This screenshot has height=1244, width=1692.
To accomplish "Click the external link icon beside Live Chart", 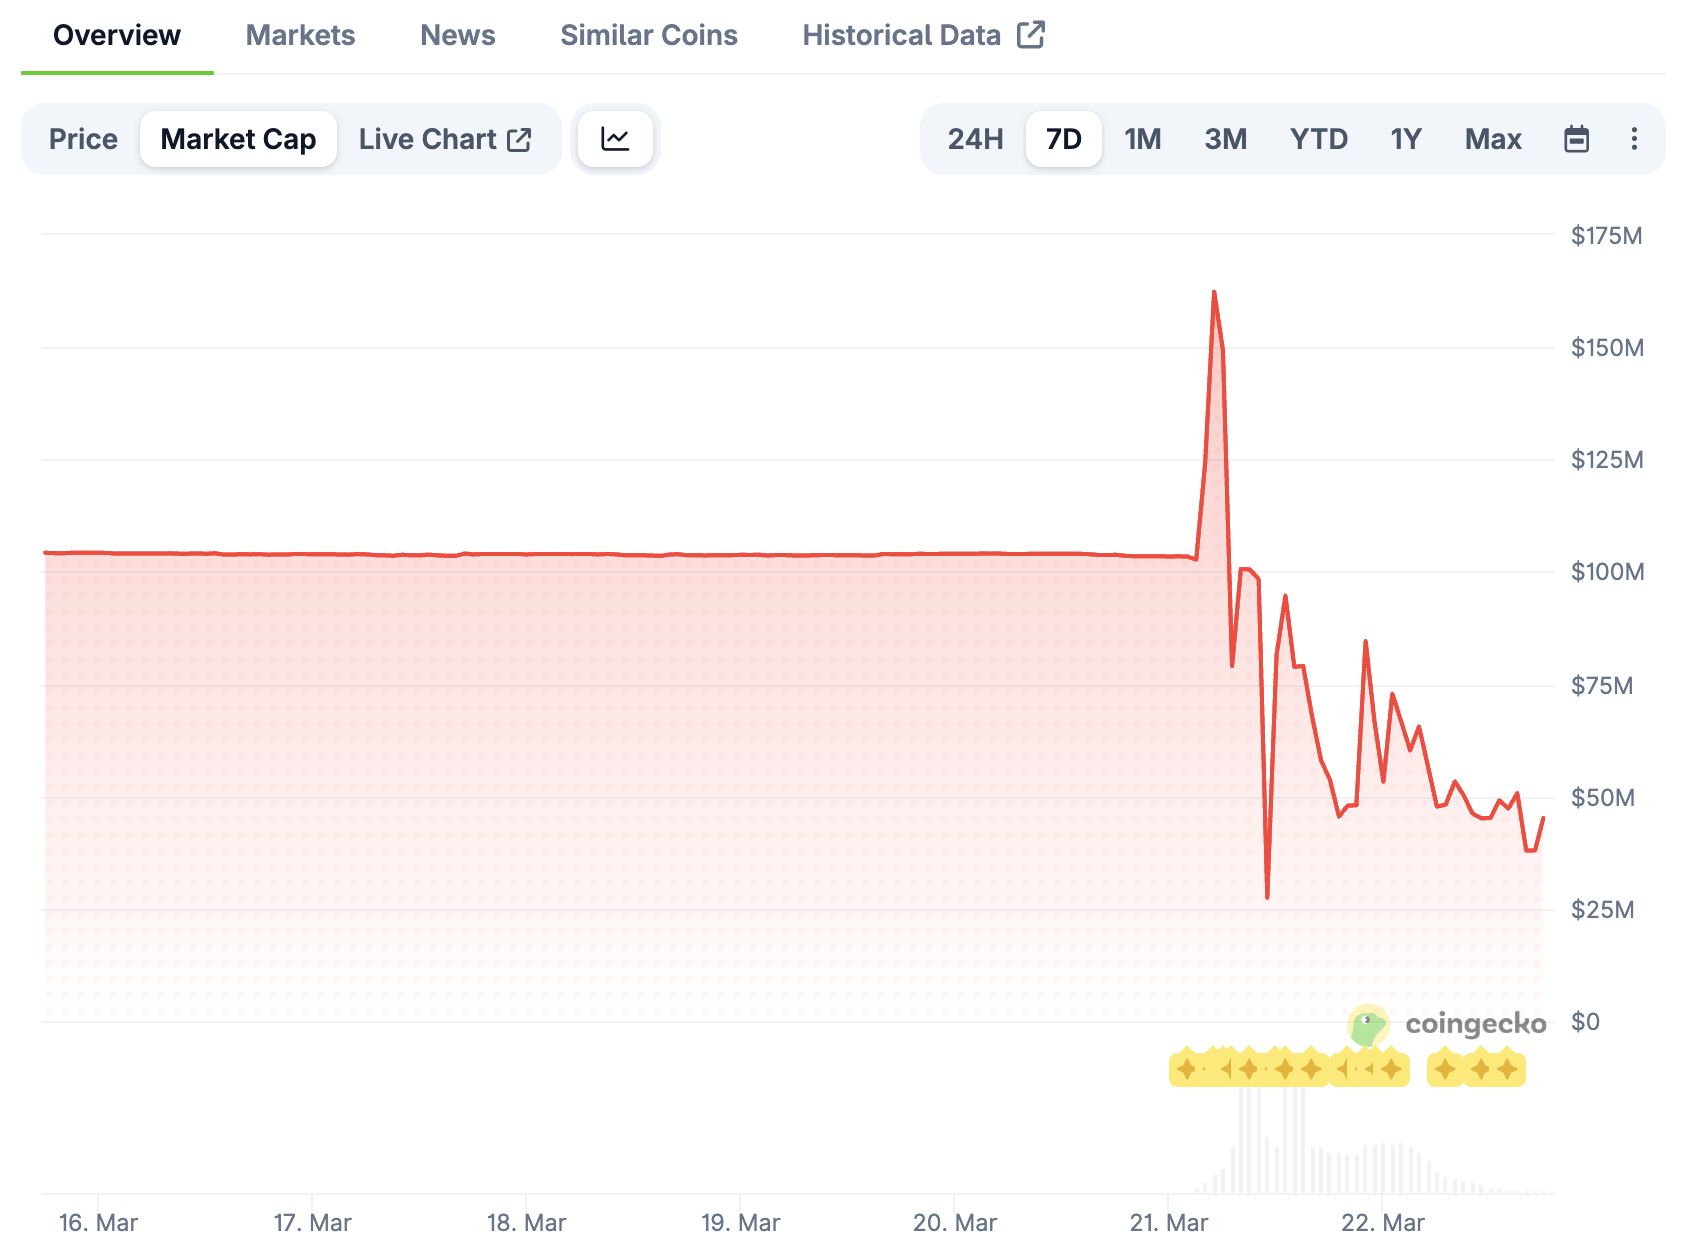I will point(519,140).
